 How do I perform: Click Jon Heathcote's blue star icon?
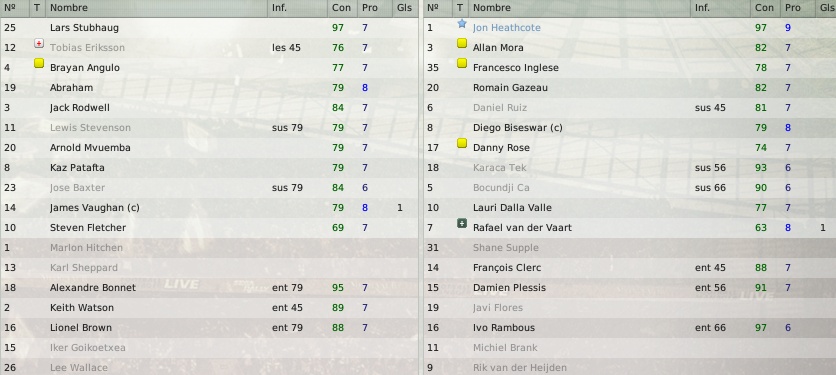[x=462, y=23]
